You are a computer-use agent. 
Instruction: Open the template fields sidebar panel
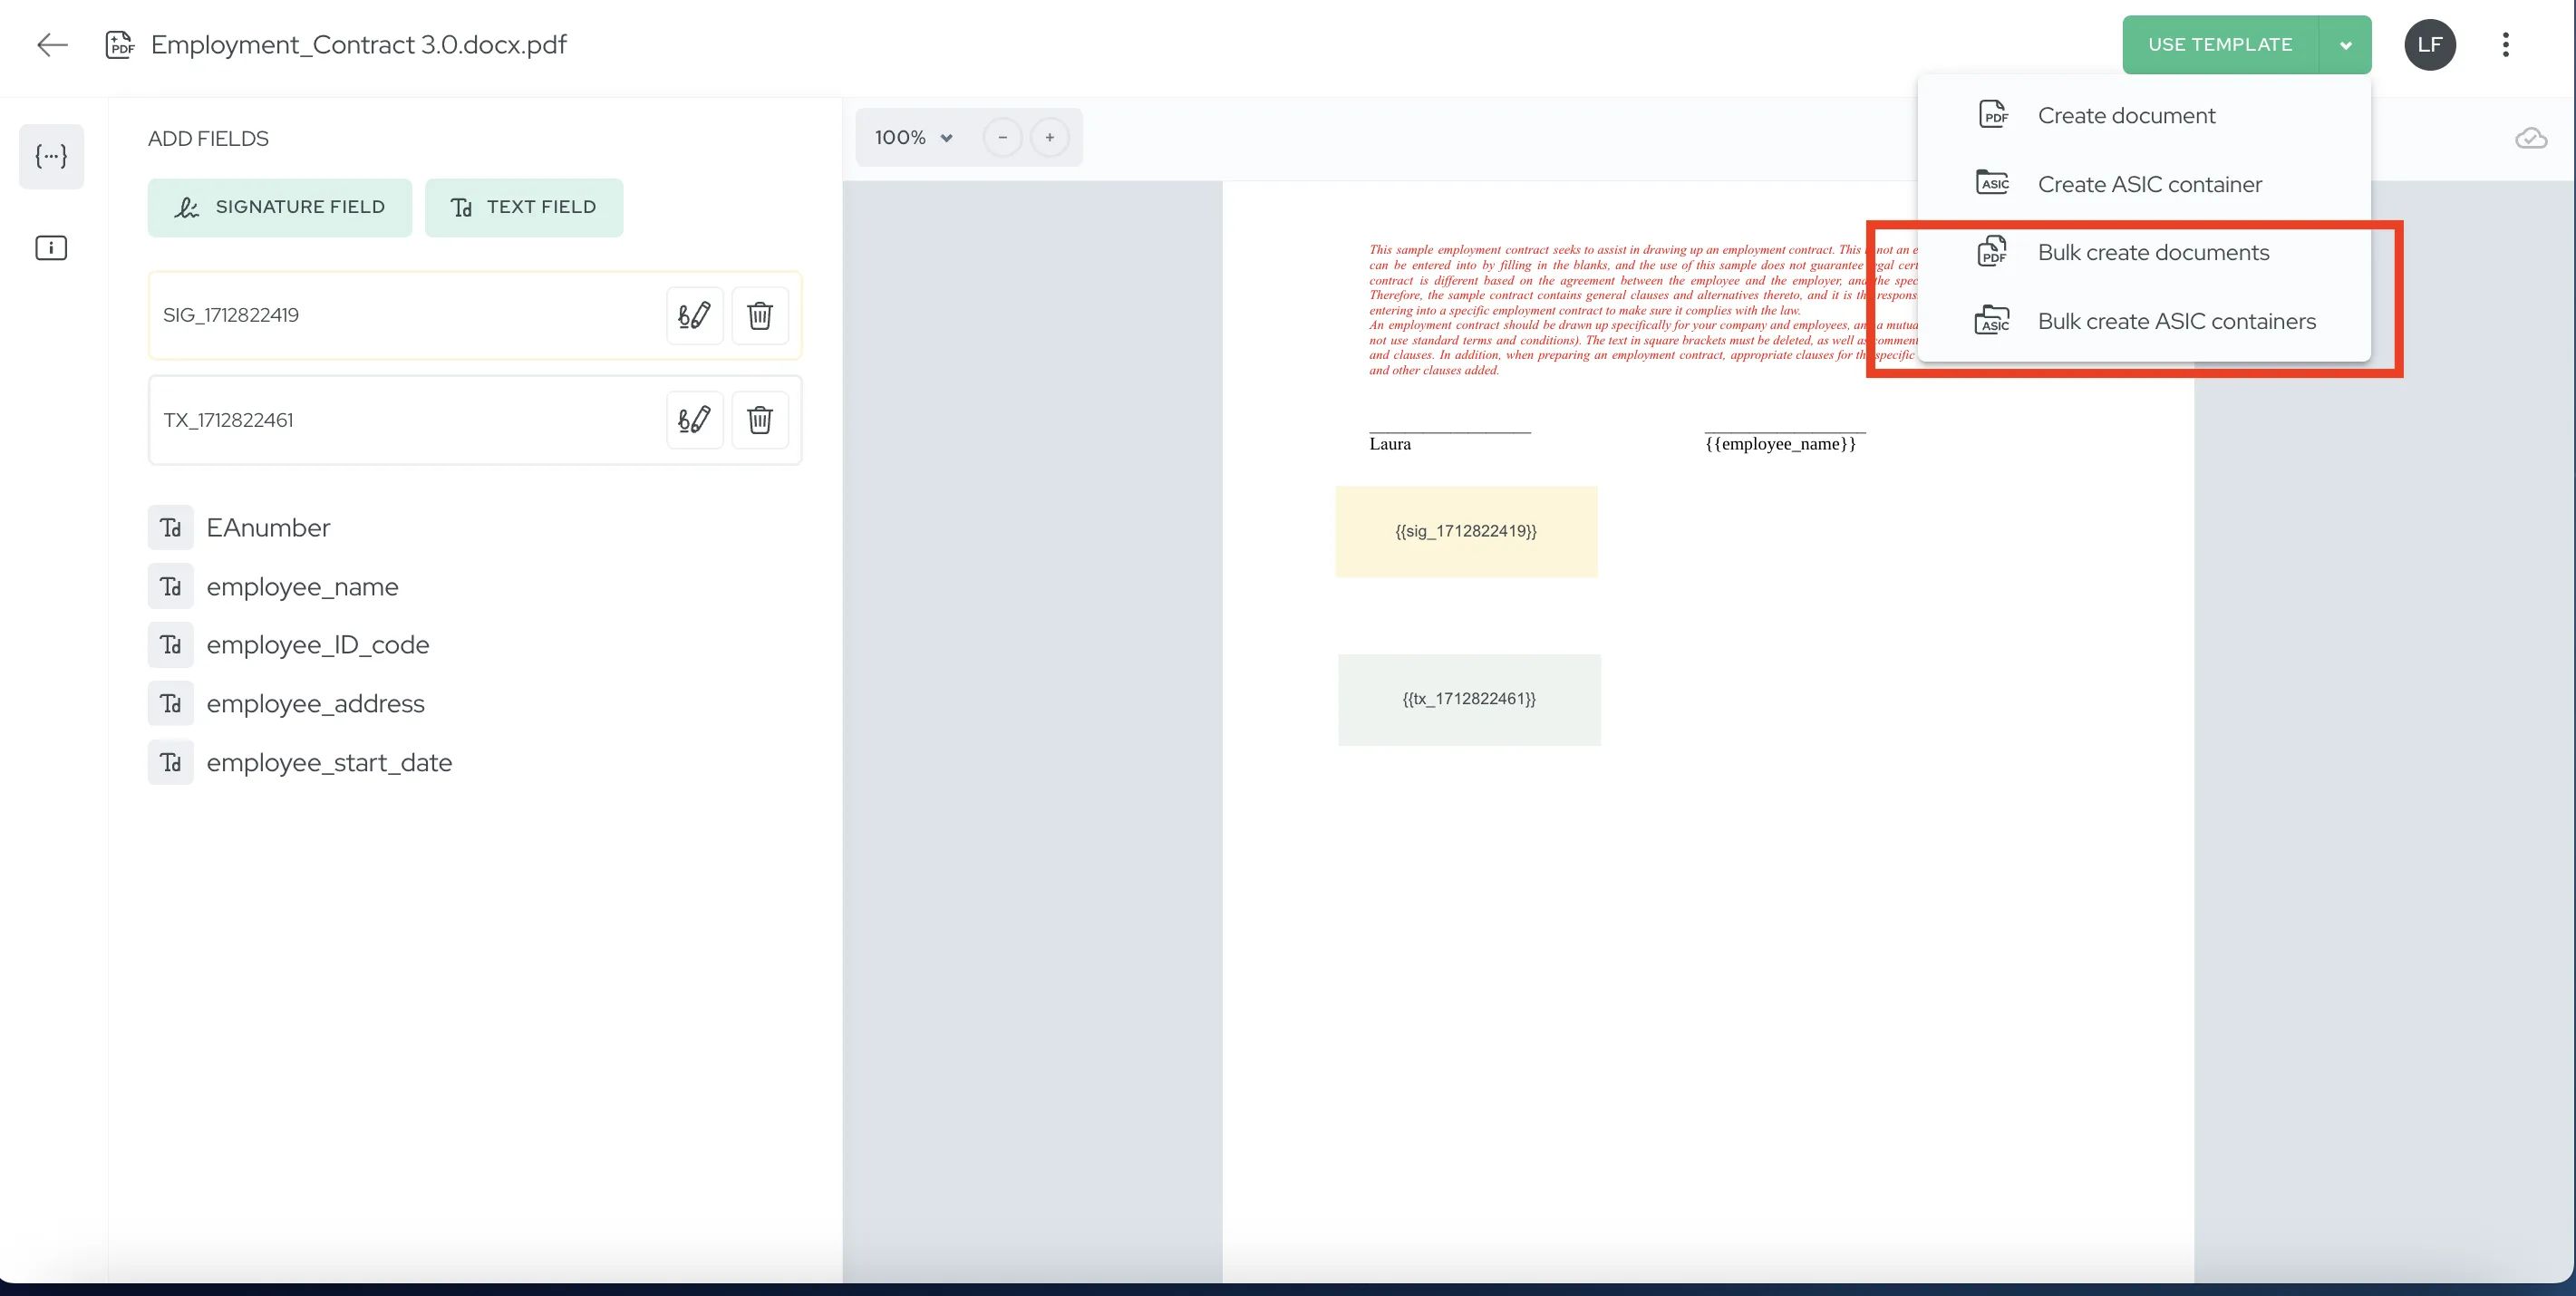tap(51, 156)
